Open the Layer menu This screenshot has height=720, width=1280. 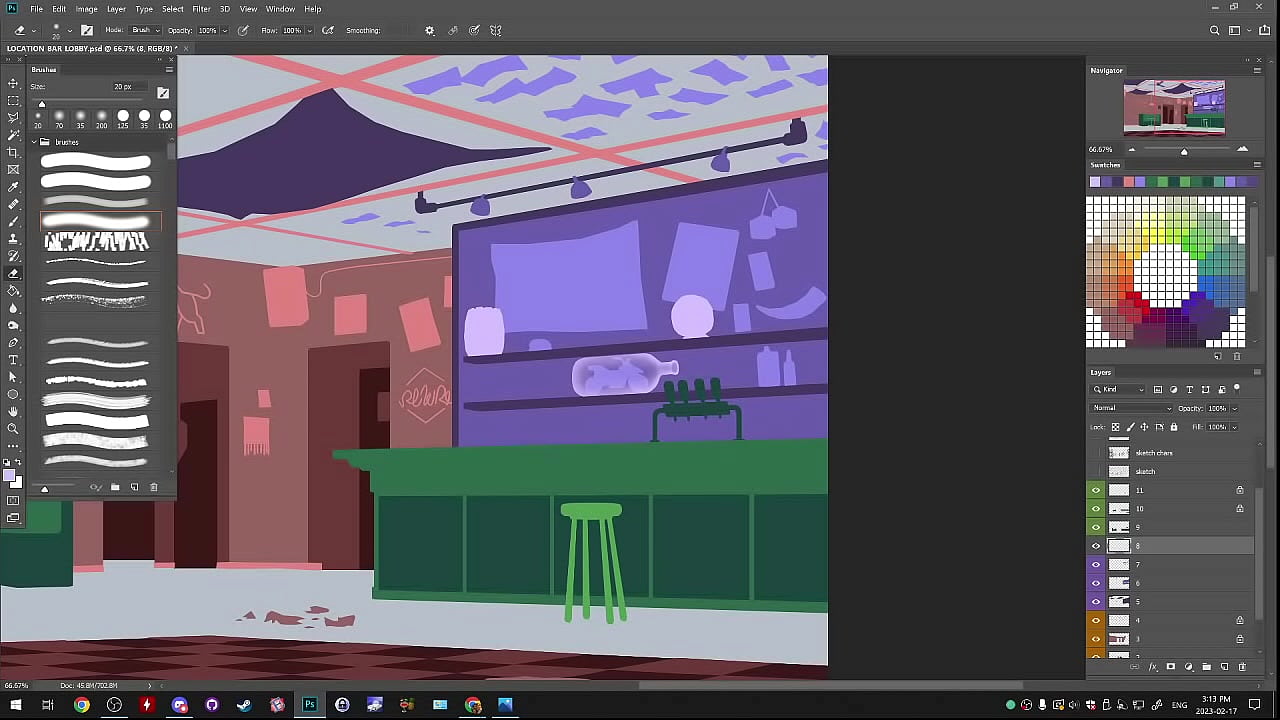point(116,9)
